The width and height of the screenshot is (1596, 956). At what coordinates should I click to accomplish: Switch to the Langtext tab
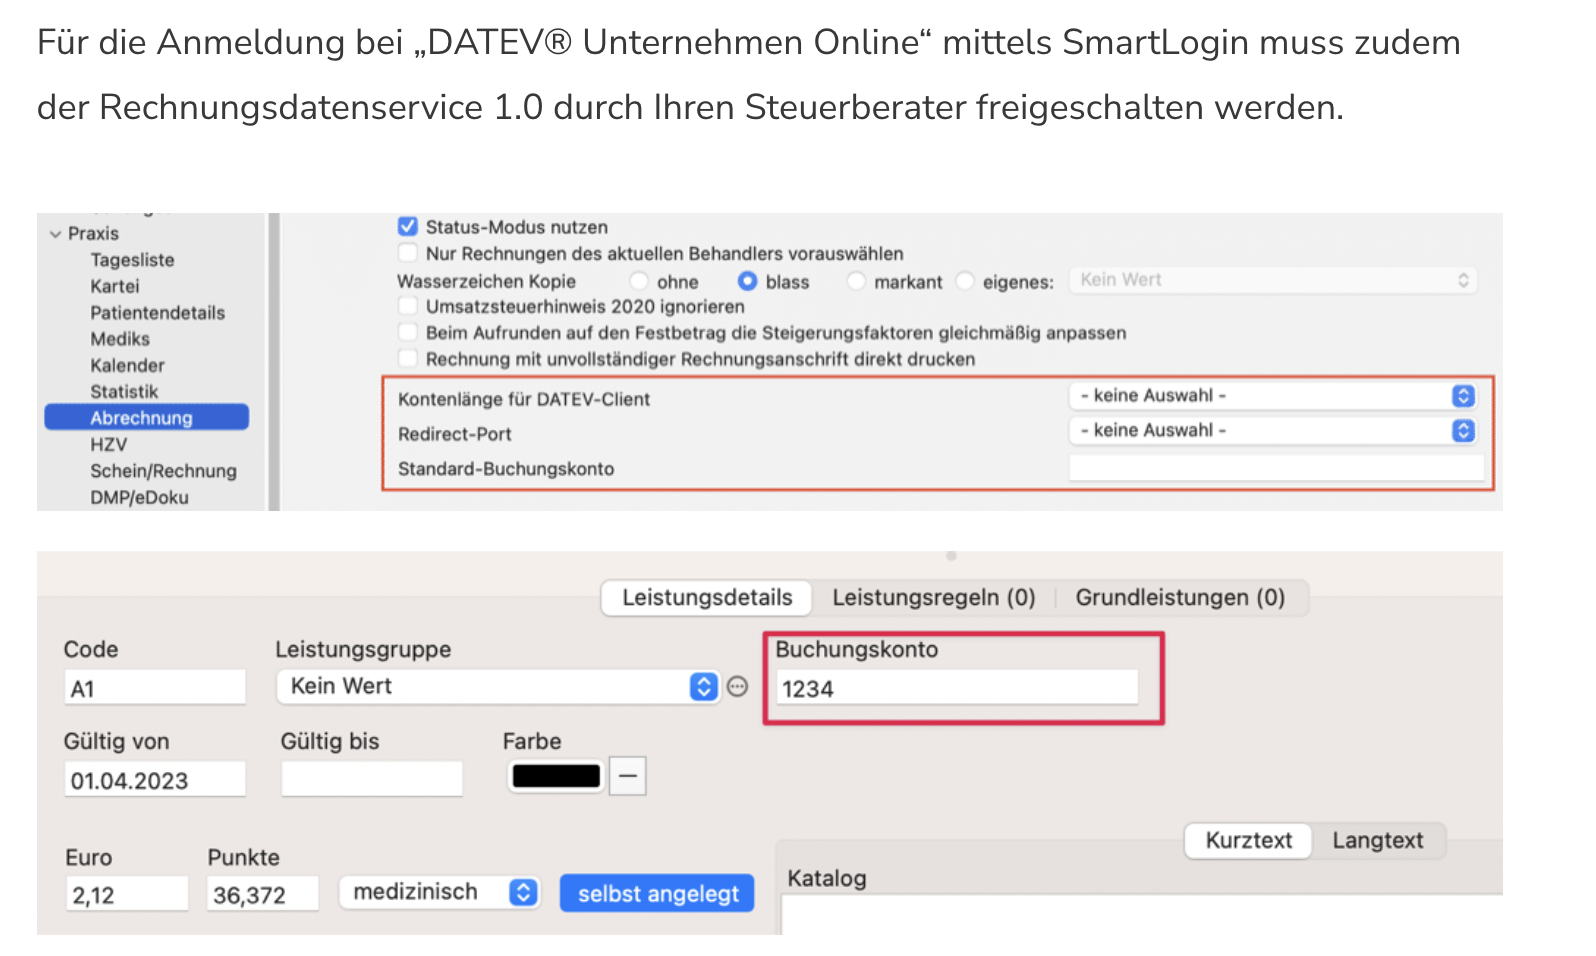(x=1377, y=840)
